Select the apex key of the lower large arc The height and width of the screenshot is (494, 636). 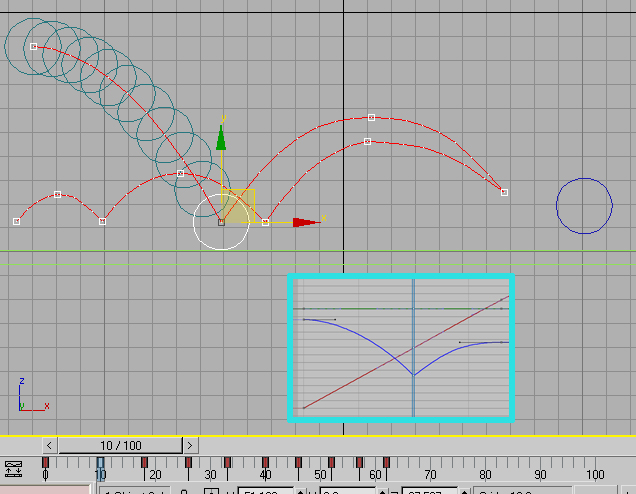pos(367,142)
